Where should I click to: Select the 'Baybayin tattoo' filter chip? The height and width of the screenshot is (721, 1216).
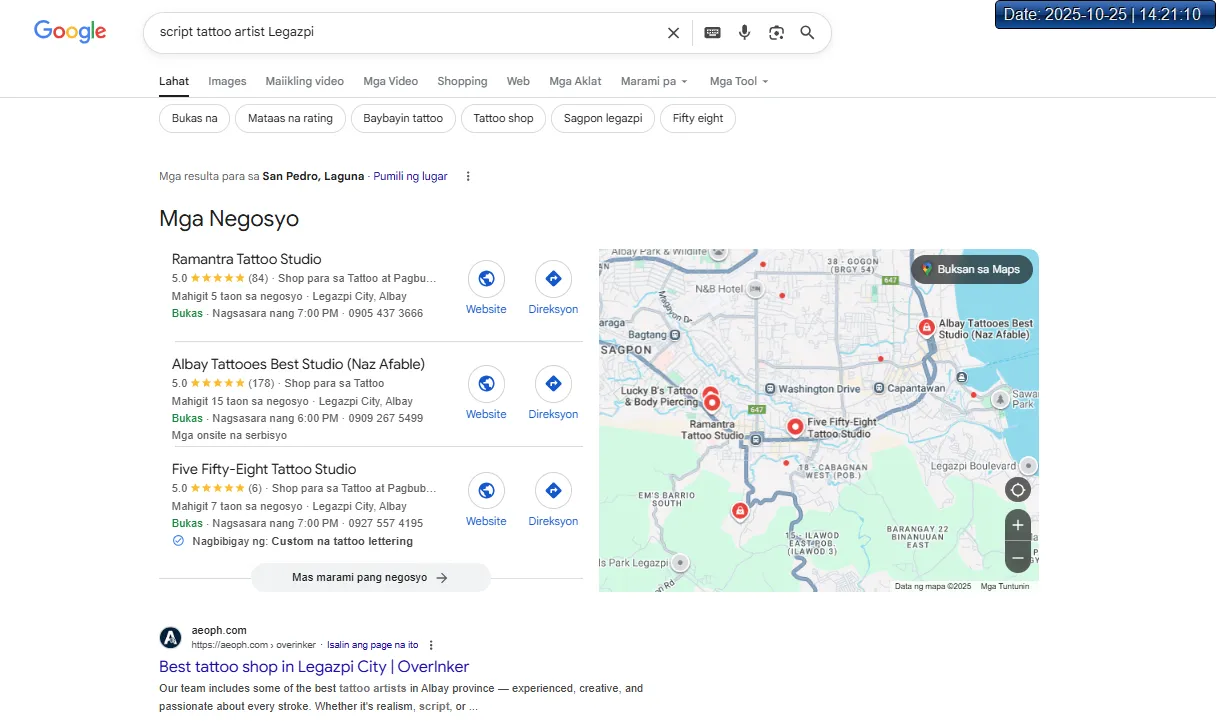pos(403,118)
